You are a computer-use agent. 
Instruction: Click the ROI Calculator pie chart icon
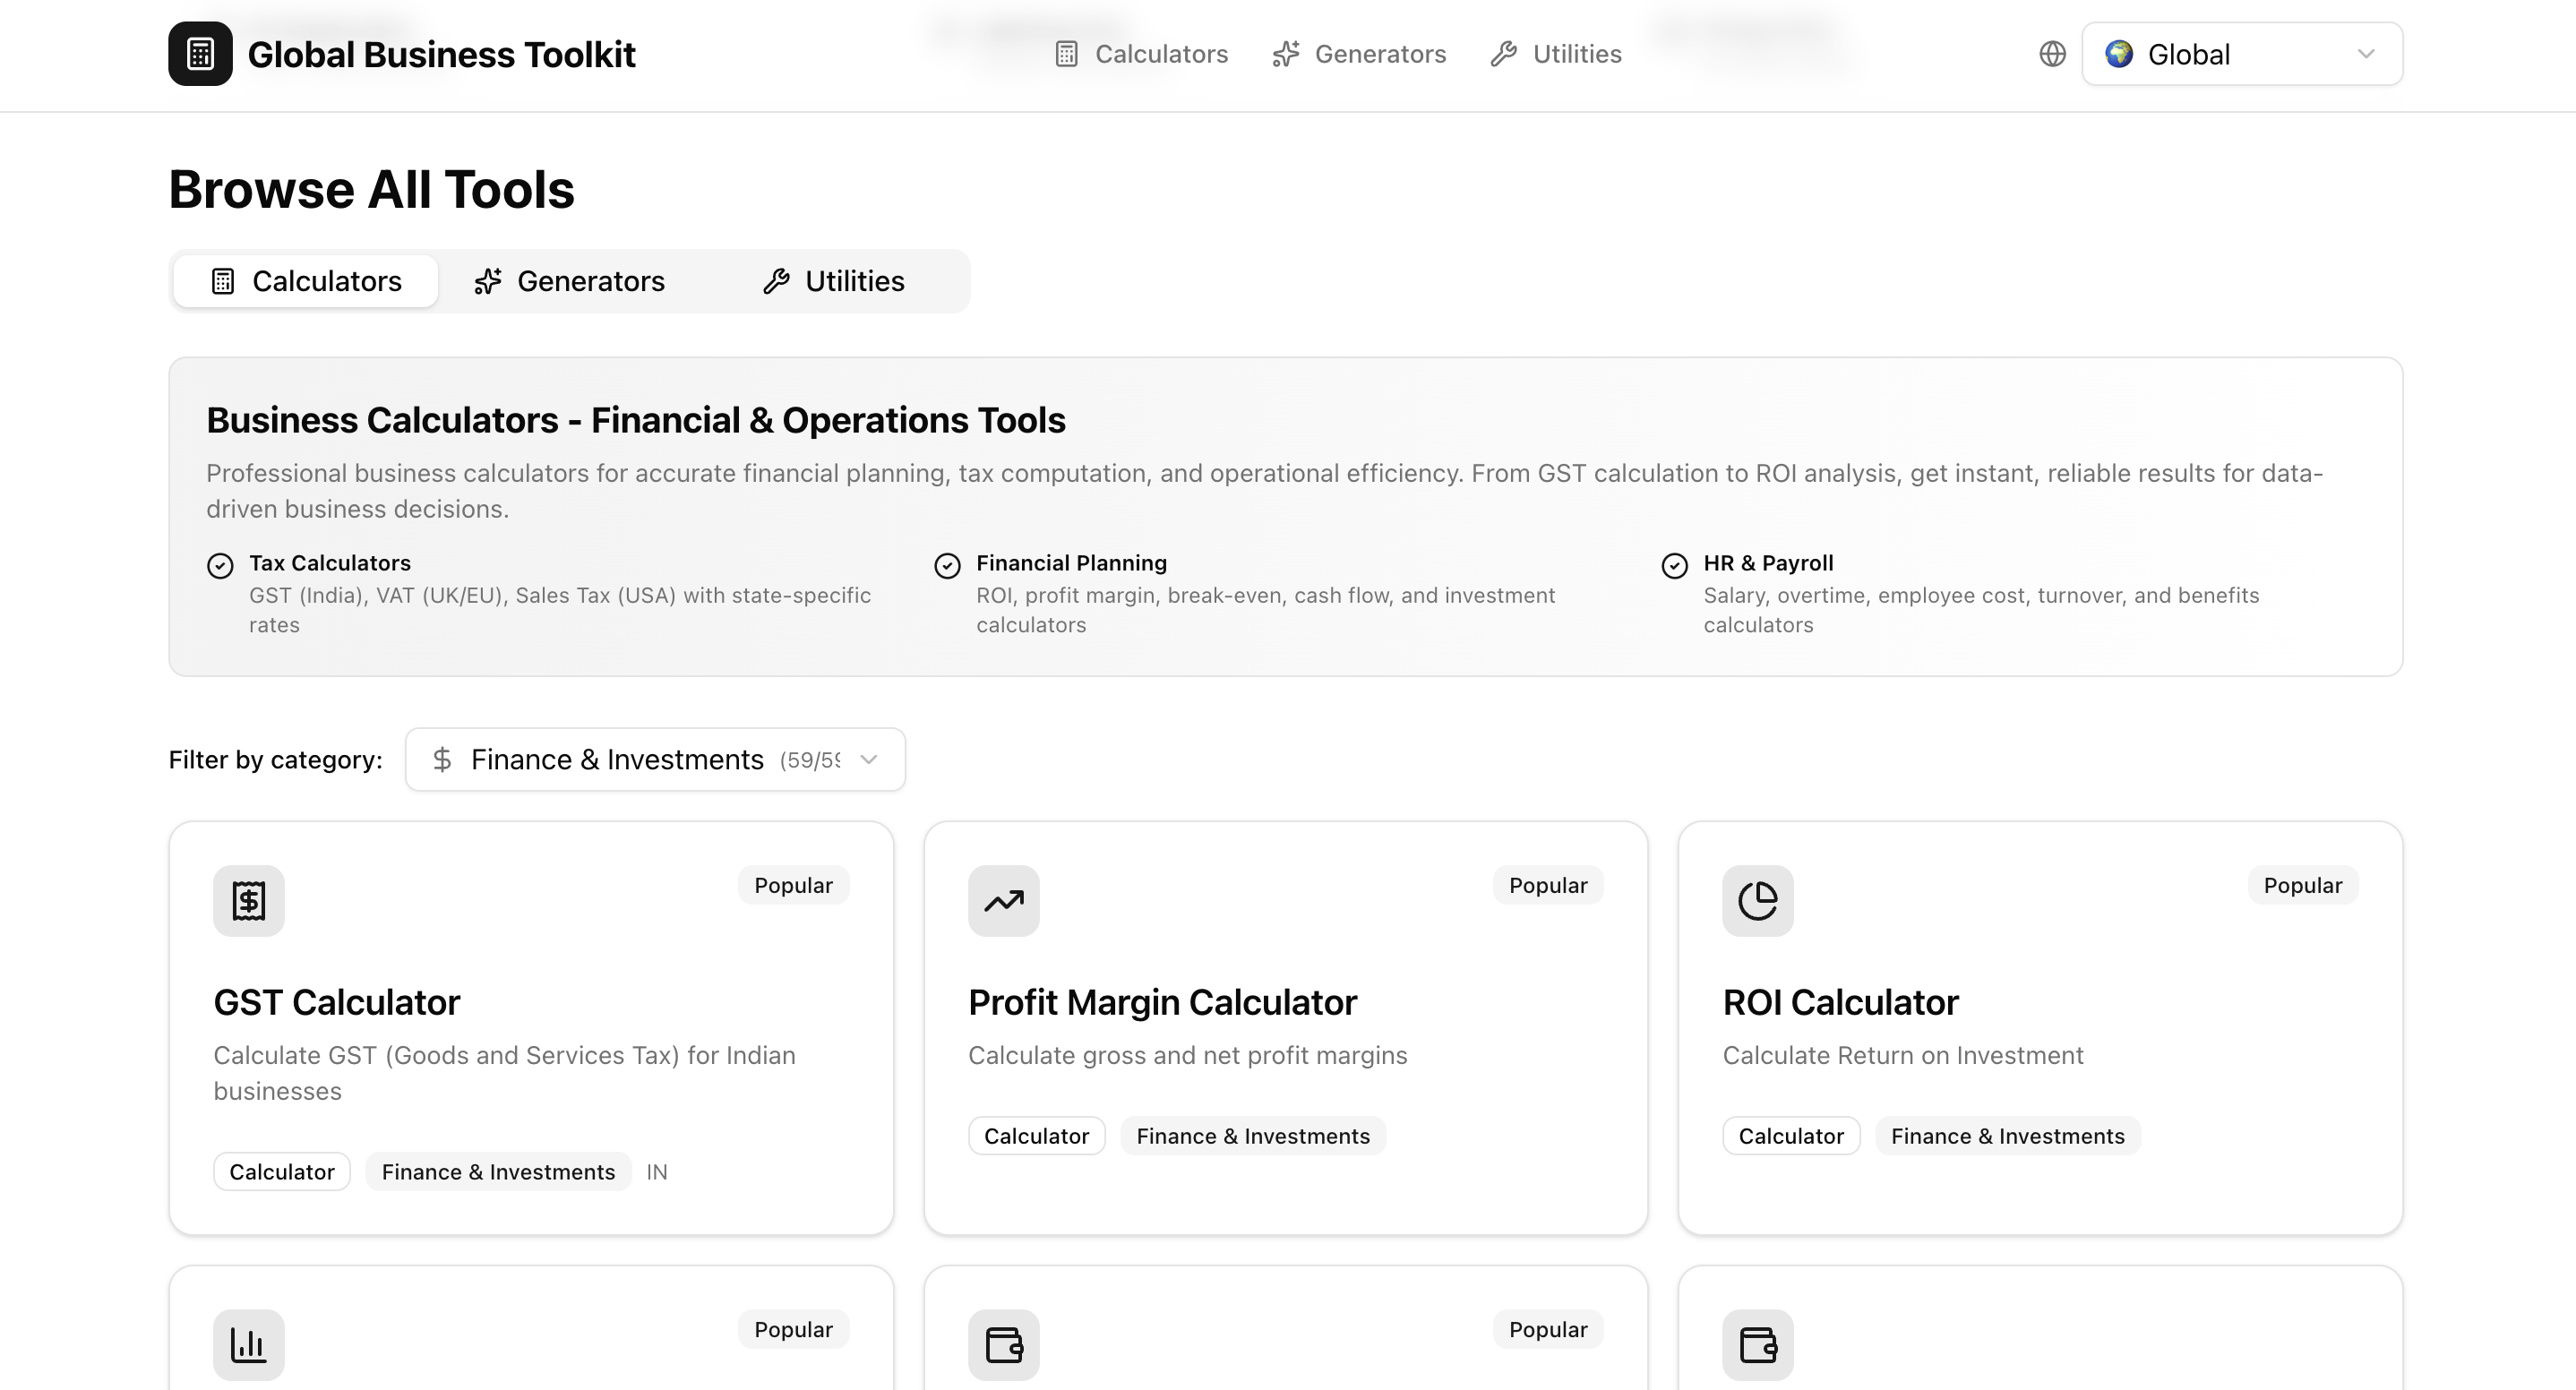coord(1757,901)
